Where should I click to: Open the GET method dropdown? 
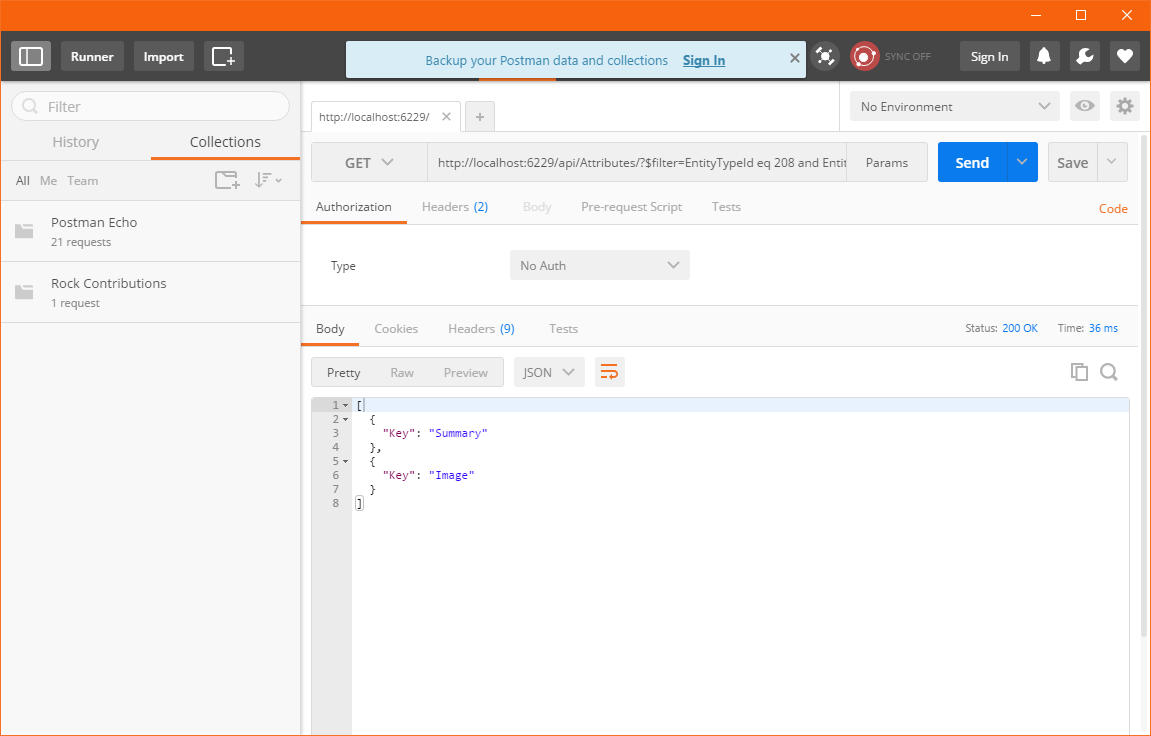point(369,163)
